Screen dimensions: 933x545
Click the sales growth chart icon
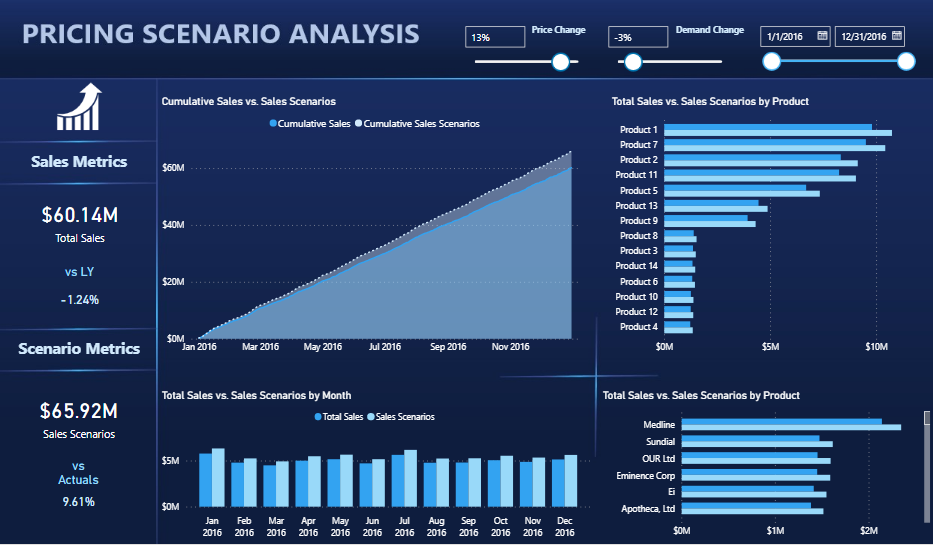point(79,108)
